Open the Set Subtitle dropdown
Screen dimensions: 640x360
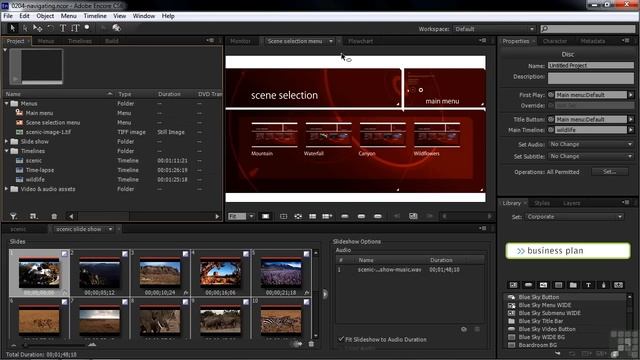click(591, 156)
